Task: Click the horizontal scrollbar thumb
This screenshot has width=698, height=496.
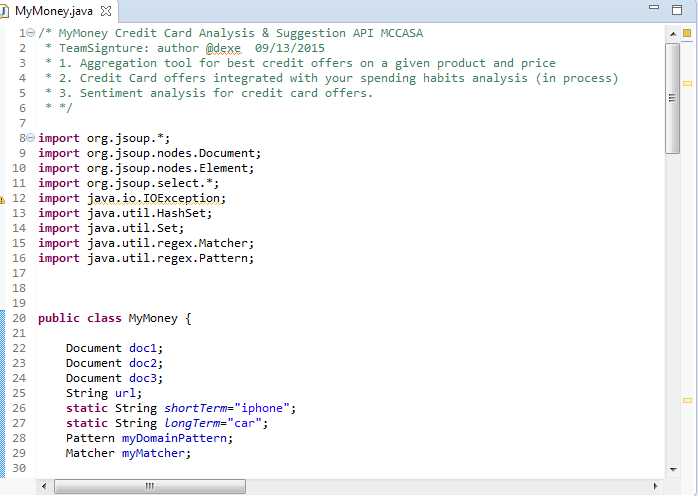Action: point(150,486)
